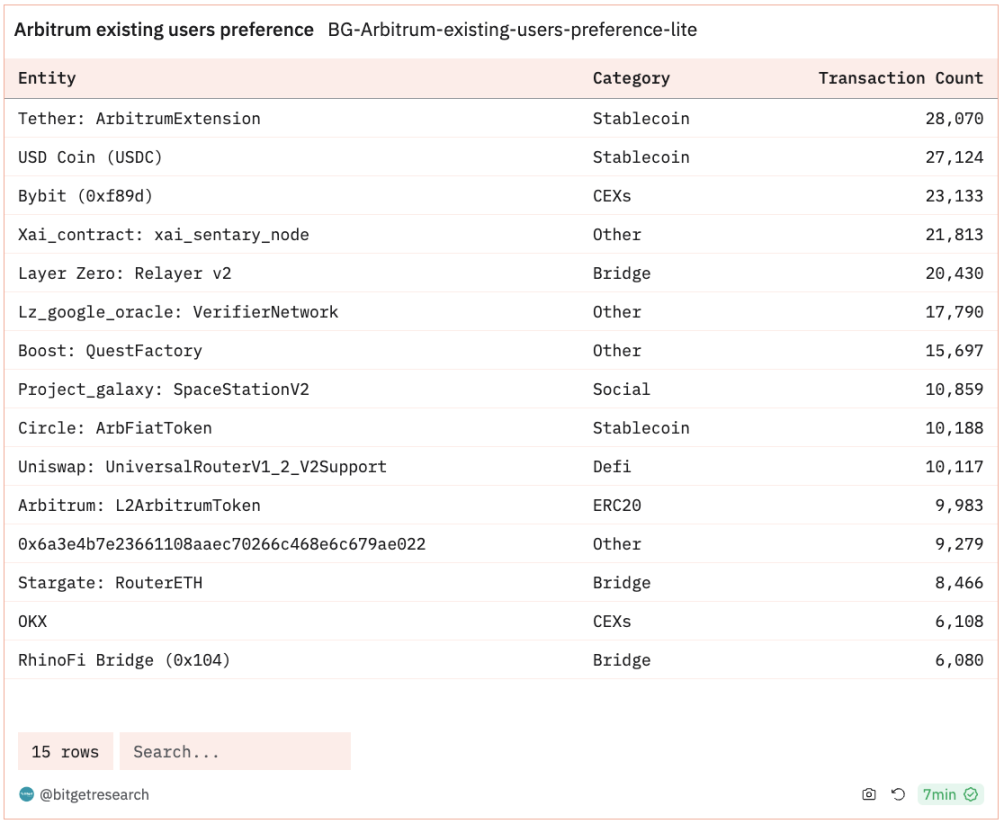Sort by the Category column header

[x=631, y=78]
